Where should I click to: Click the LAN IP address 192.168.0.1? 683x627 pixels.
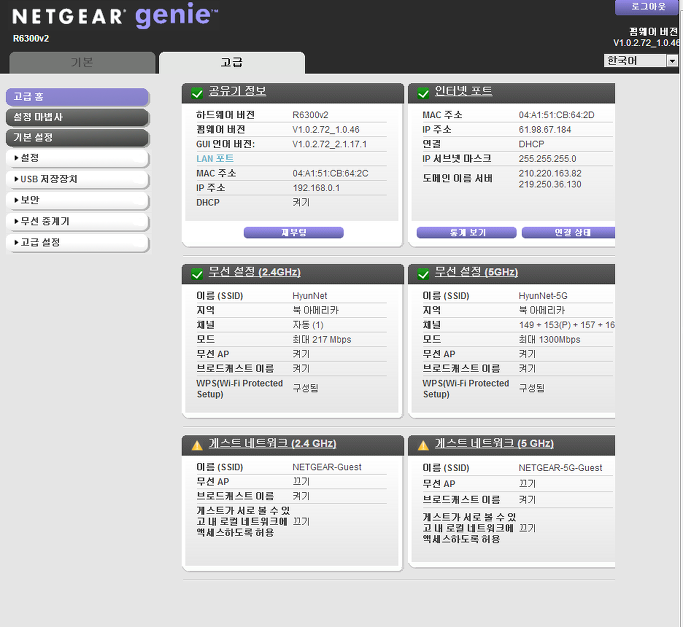point(316,188)
